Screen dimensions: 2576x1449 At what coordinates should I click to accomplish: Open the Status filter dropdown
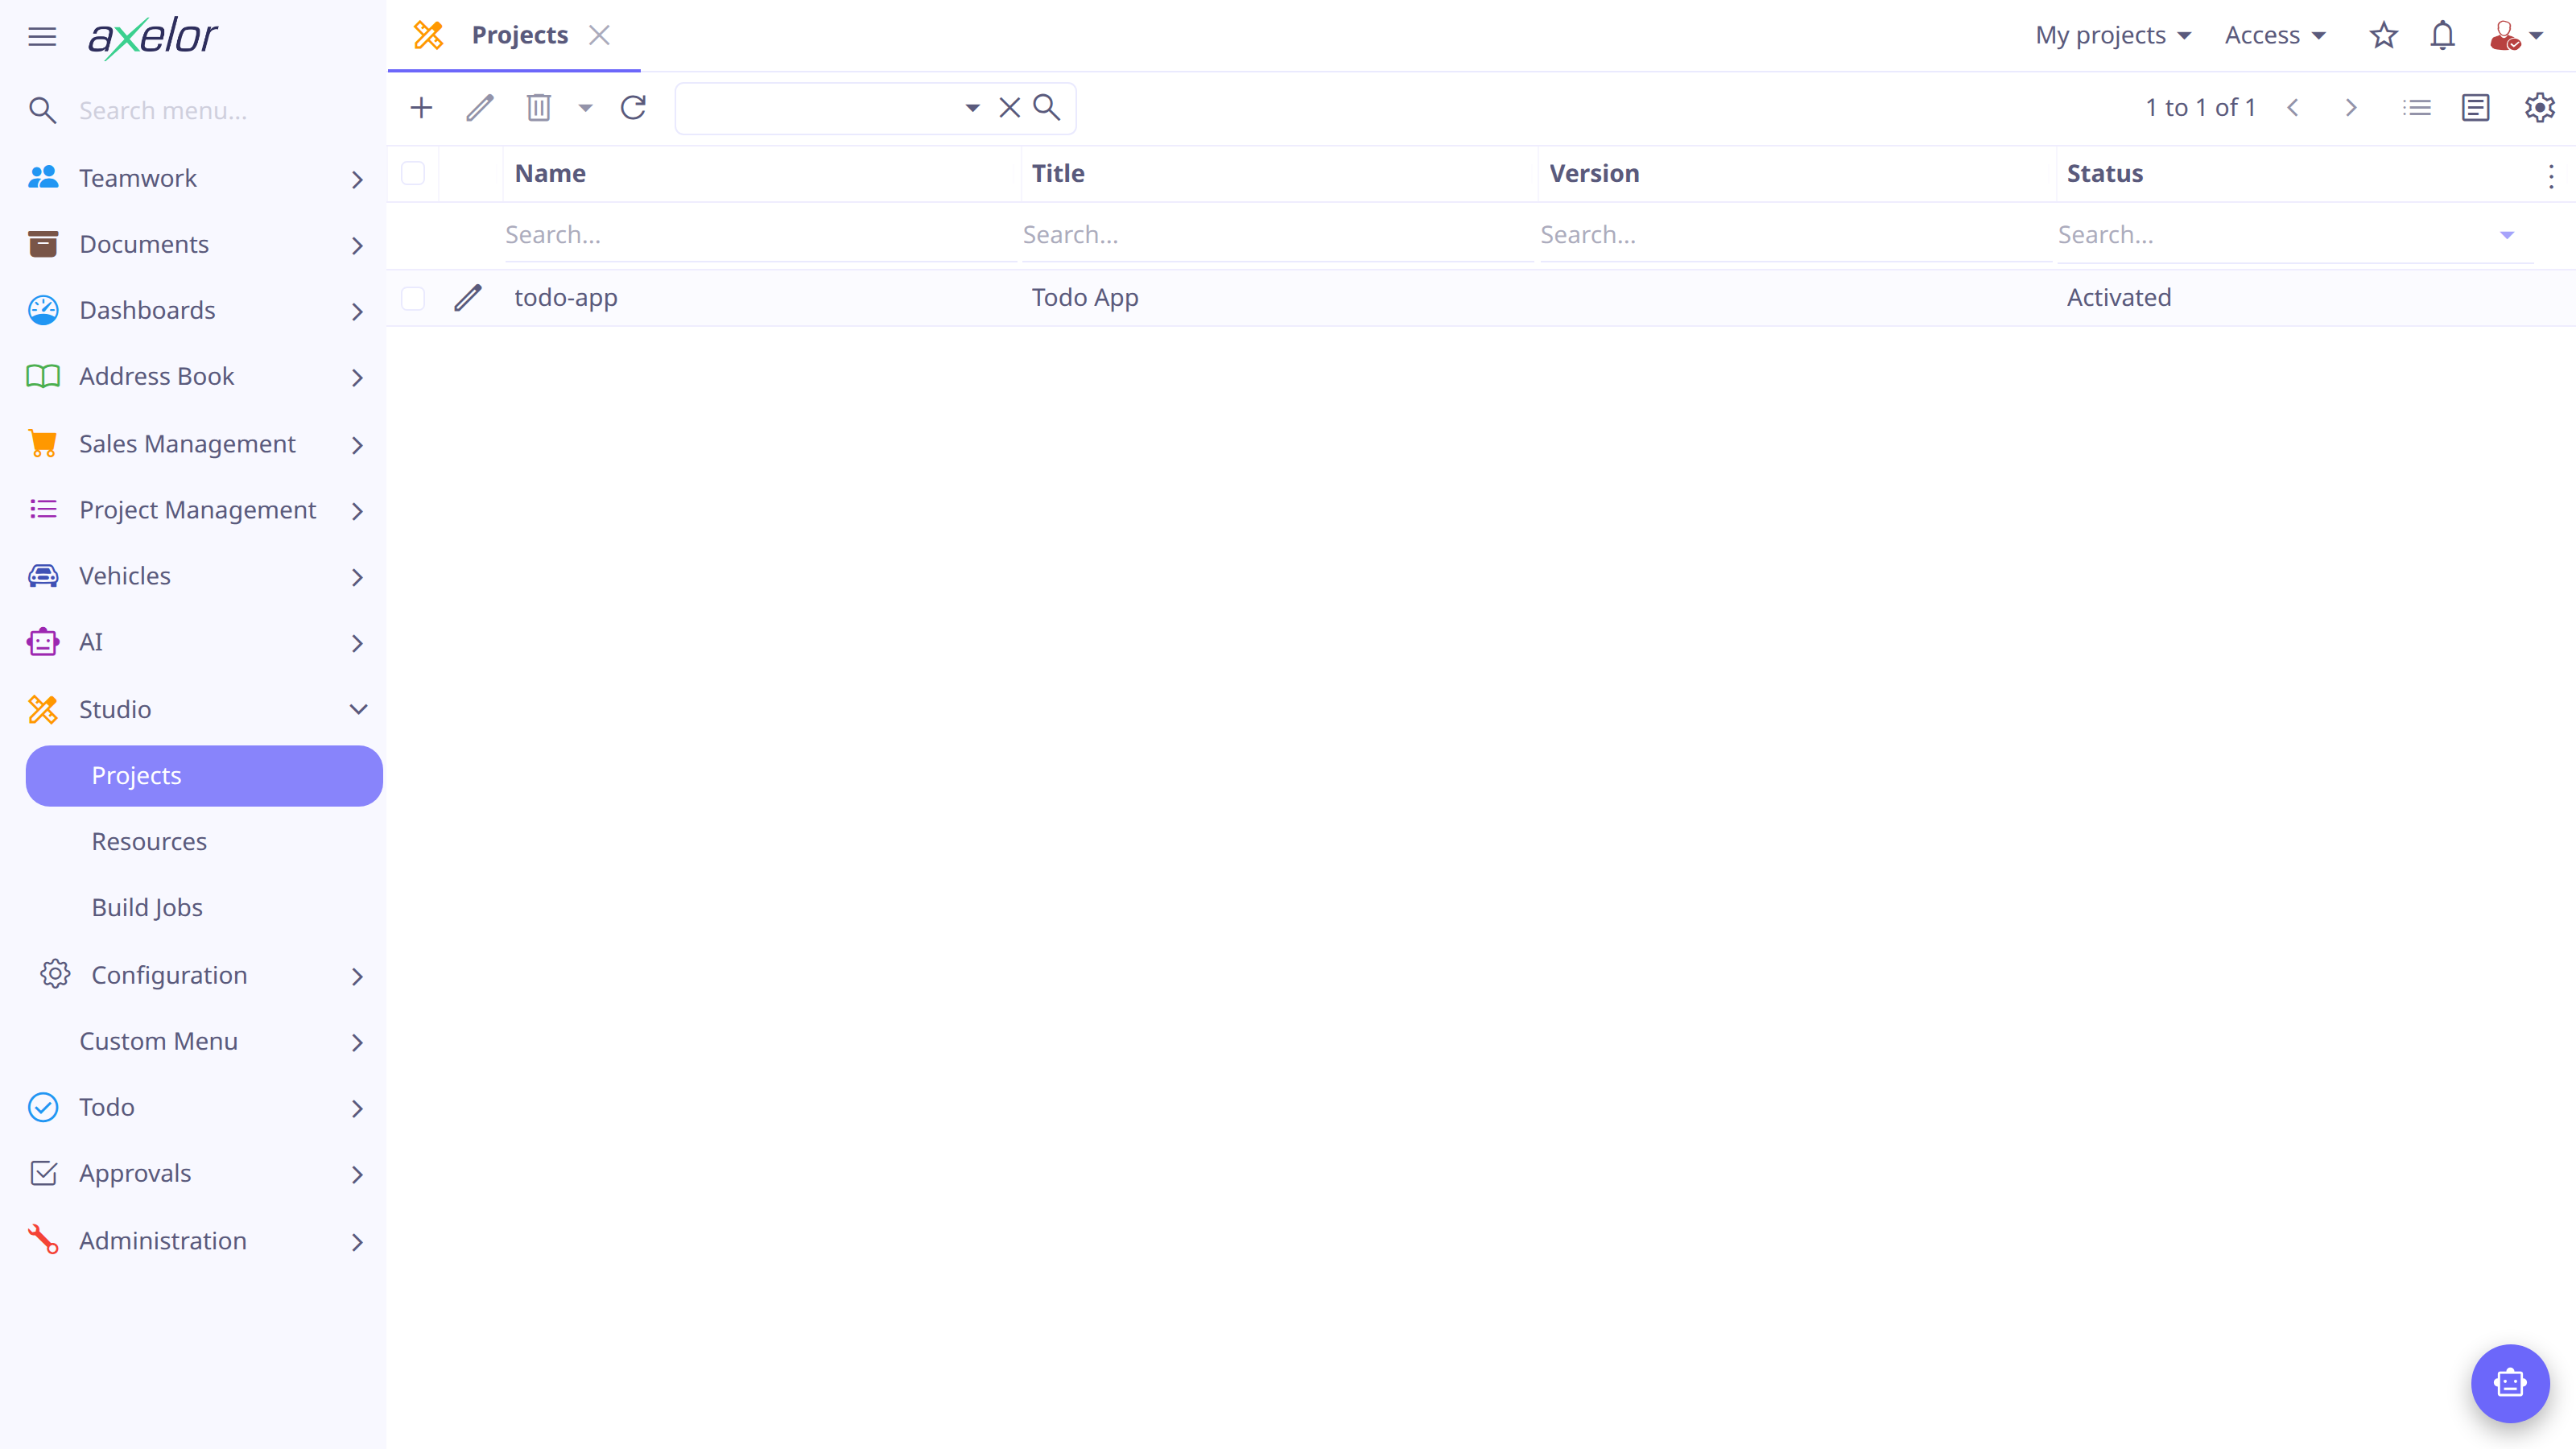[2507, 235]
